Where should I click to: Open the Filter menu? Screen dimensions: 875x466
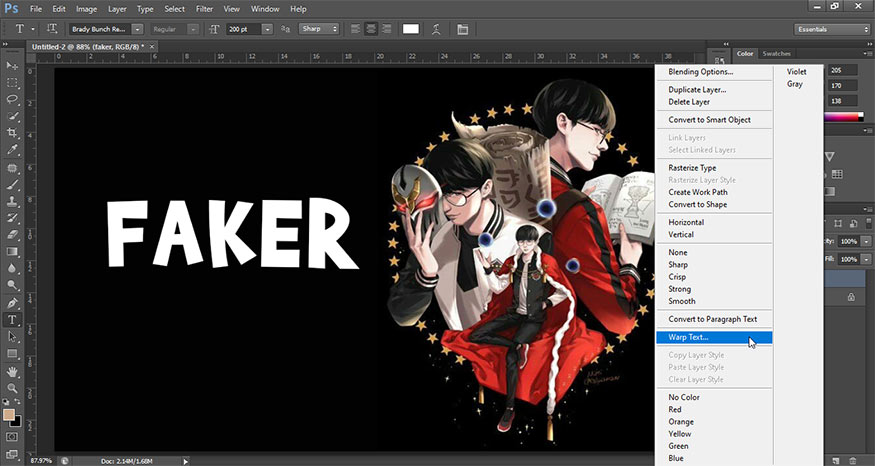click(204, 9)
